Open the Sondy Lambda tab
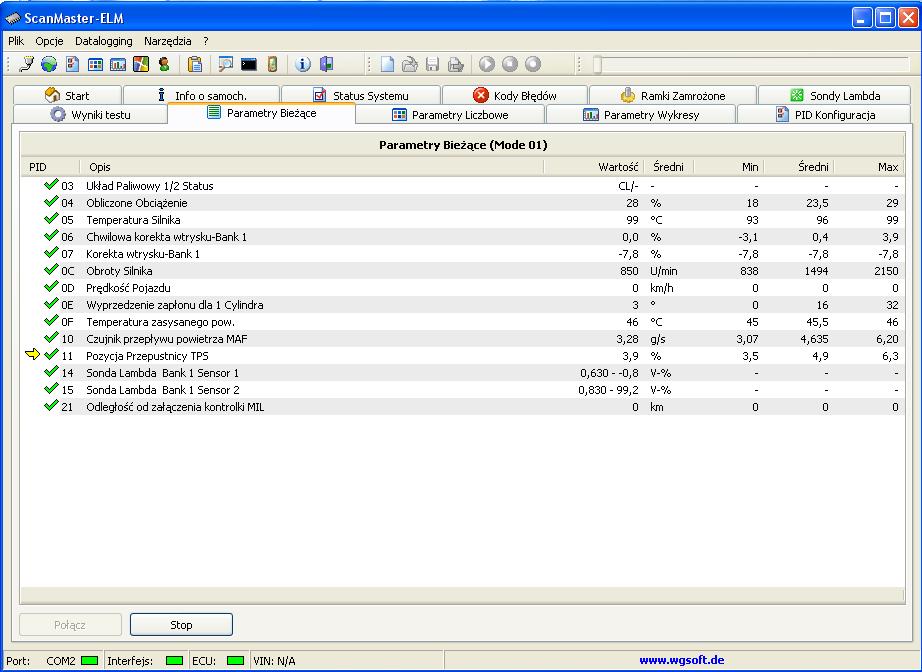922x672 pixels. click(834, 95)
